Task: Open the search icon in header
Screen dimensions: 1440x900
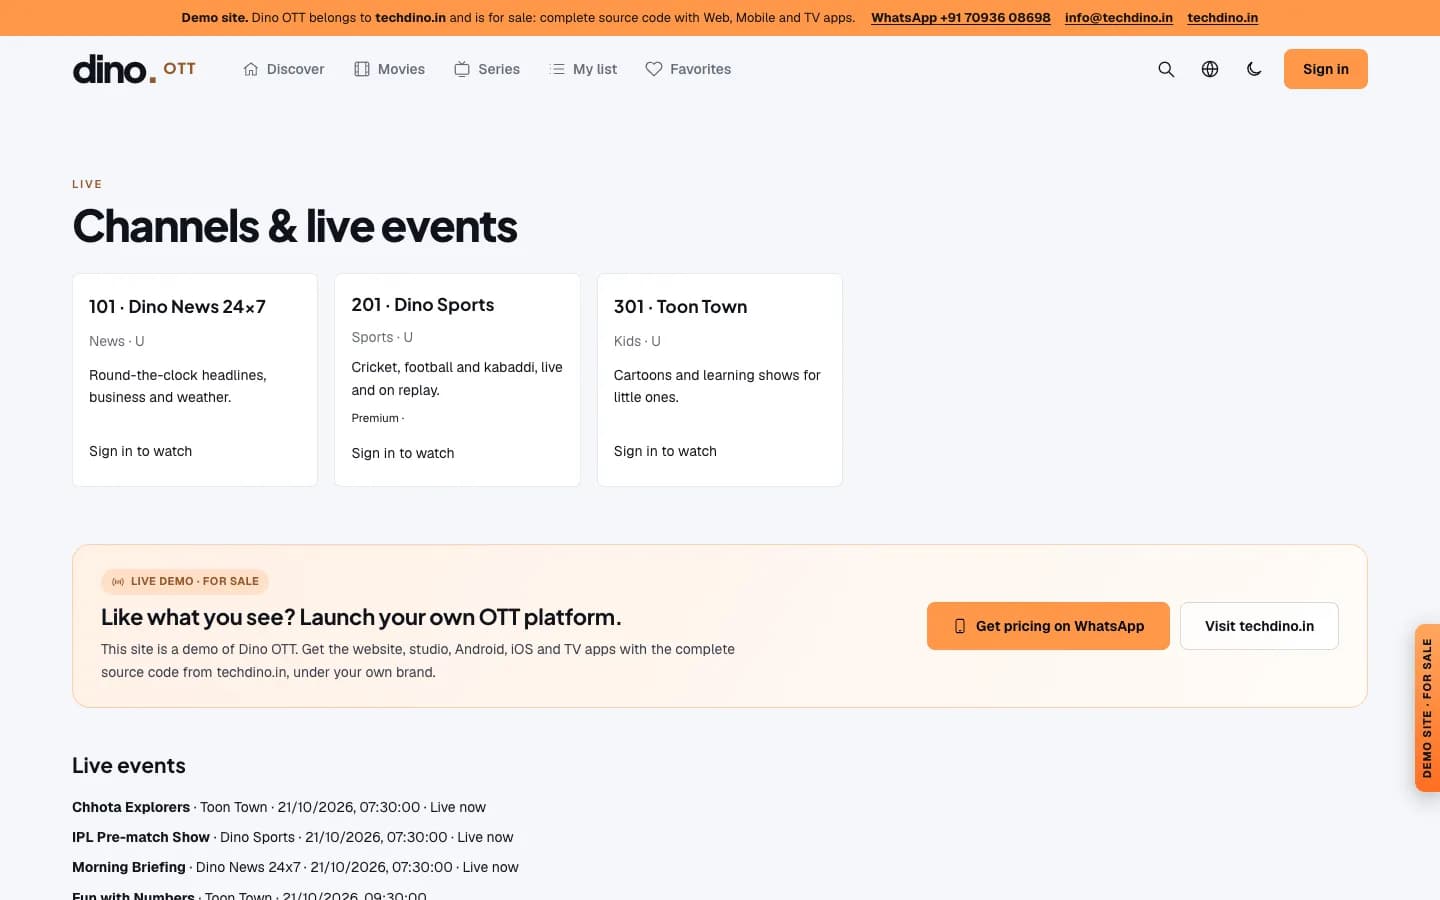Action: [1166, 69]
